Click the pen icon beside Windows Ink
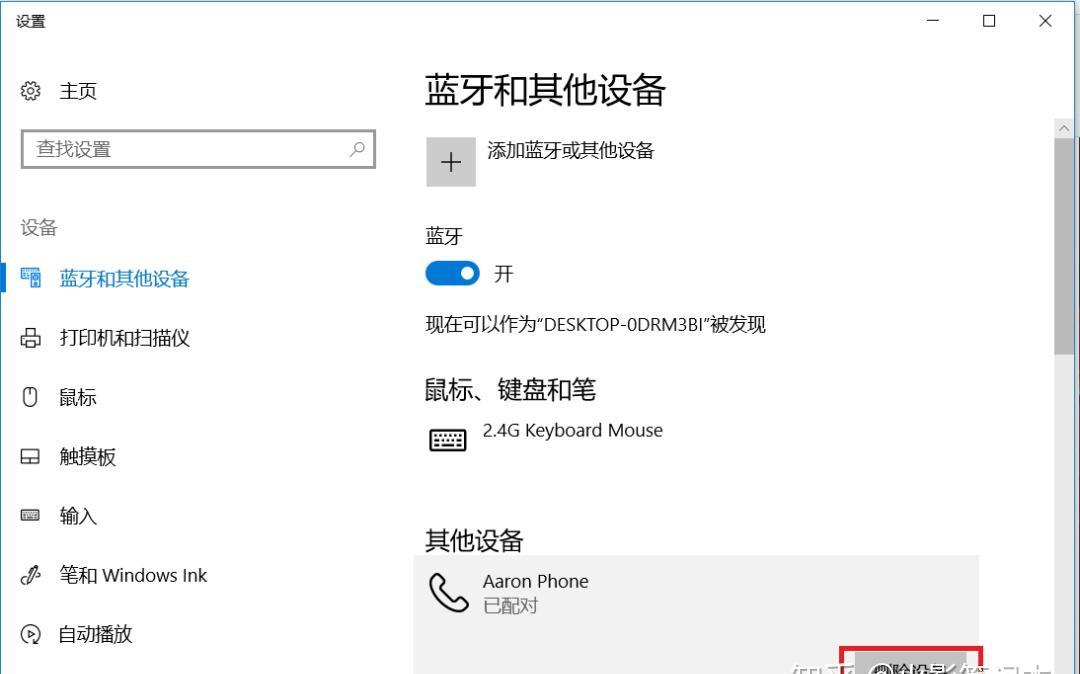Screen dimensions: 1080x674 (30, 575)
